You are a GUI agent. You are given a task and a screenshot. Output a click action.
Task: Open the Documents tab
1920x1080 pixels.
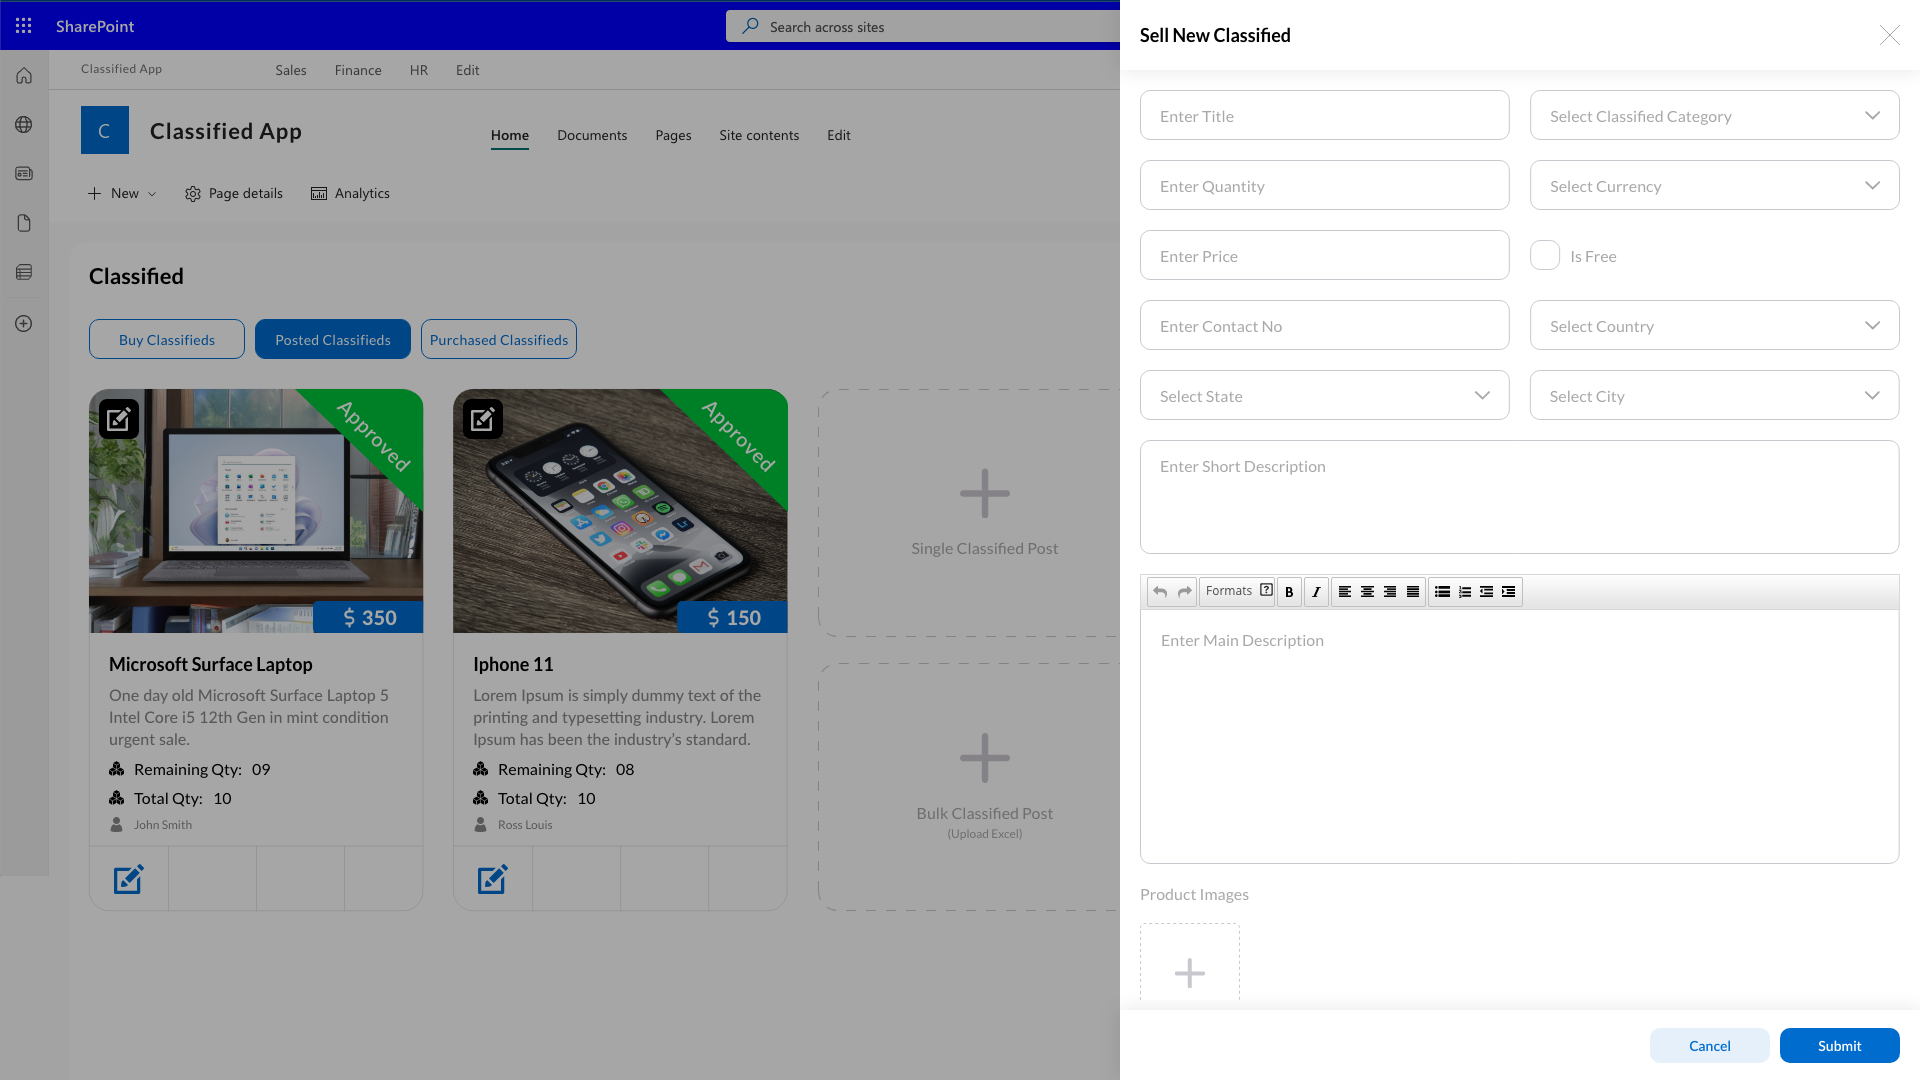coord(592,135)
